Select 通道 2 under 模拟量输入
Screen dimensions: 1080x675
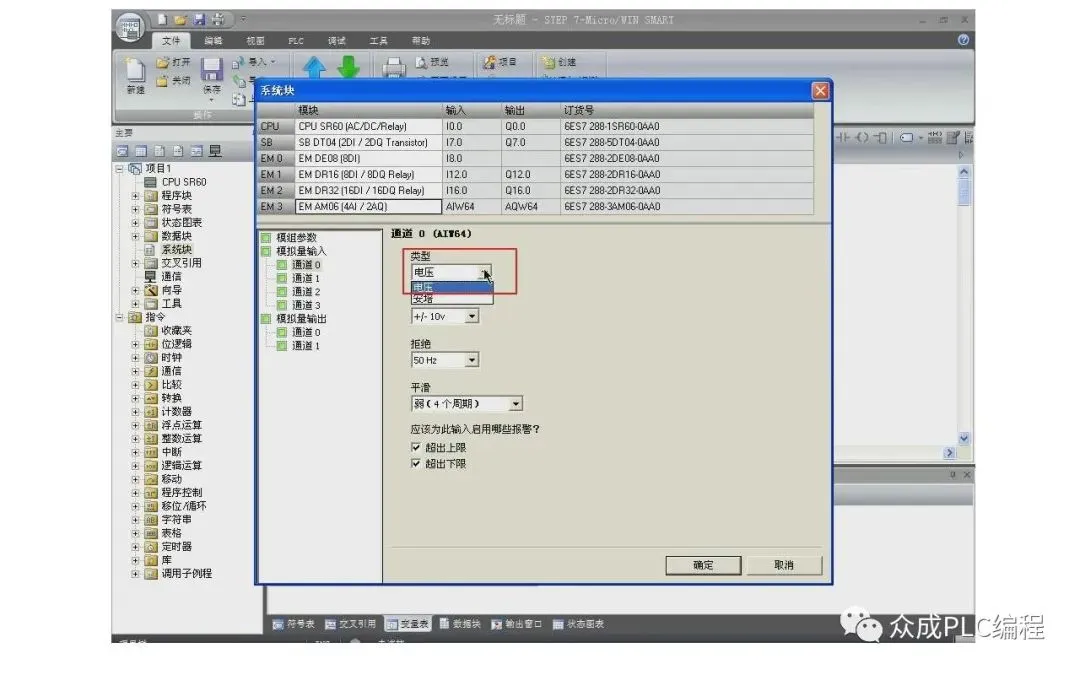point(306,292)
